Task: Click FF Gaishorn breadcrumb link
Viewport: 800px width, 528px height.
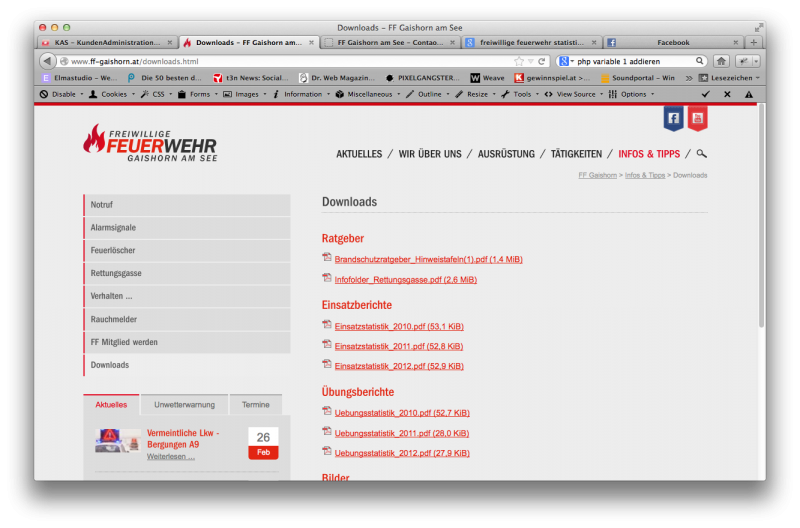Action: click(x=597, y=175)
